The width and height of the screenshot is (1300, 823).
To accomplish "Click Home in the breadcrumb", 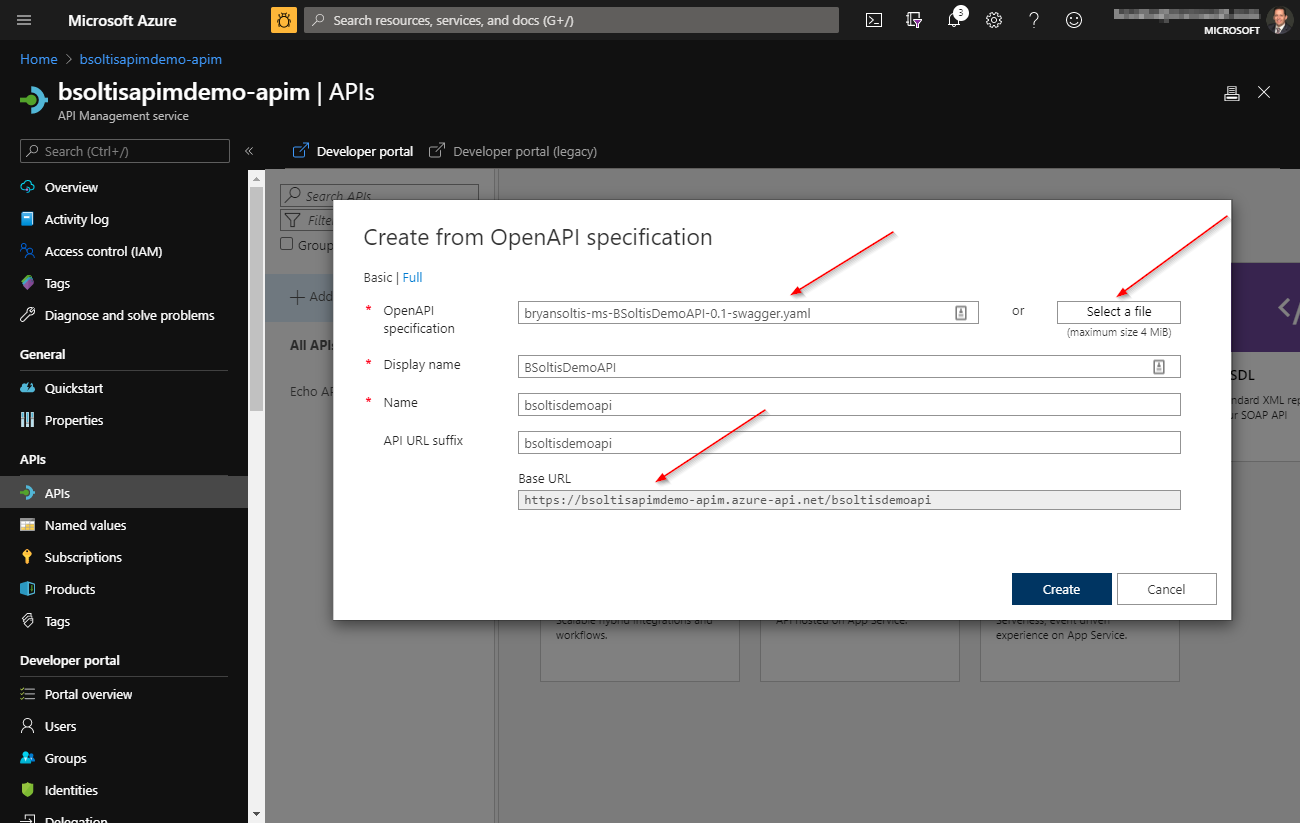I will pos(39,59).
